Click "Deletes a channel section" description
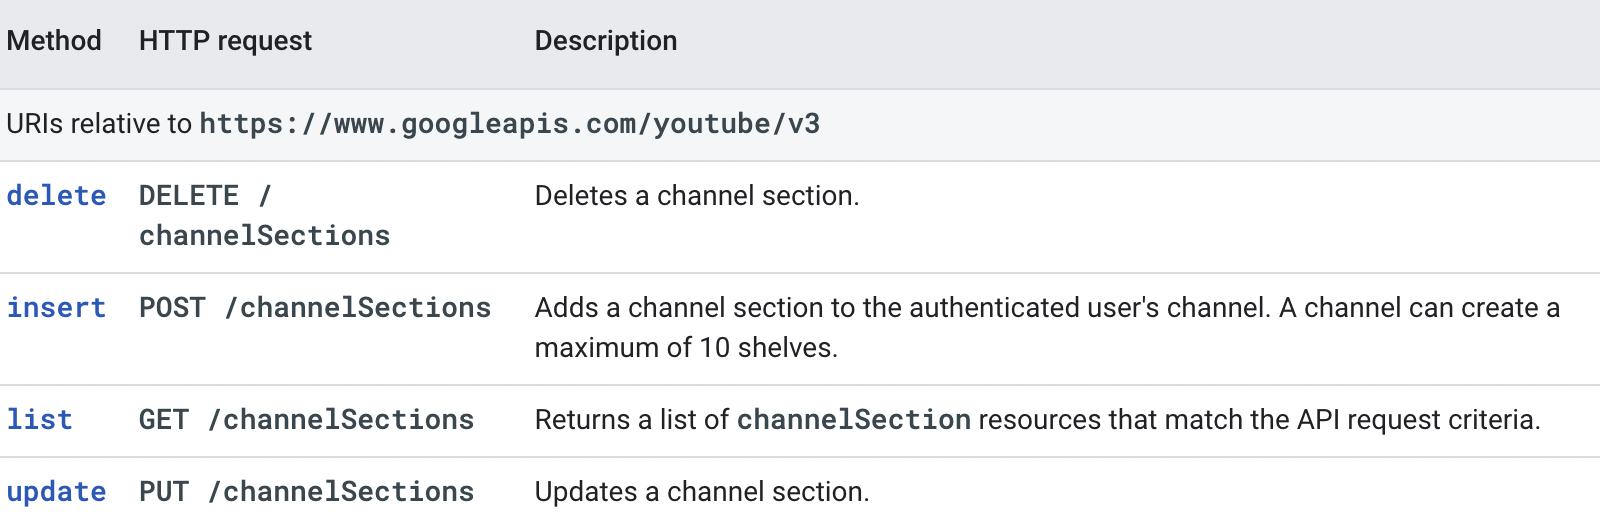1600x526 pixels. tap(697, 196)
